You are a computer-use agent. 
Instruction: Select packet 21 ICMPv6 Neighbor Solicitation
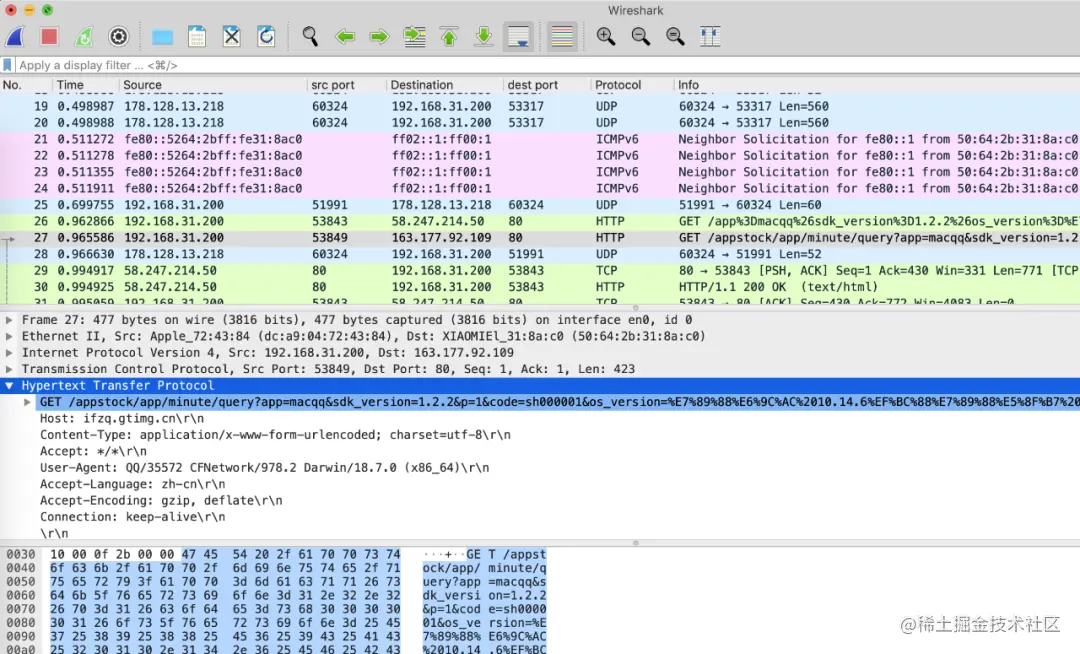pos(540,139)
